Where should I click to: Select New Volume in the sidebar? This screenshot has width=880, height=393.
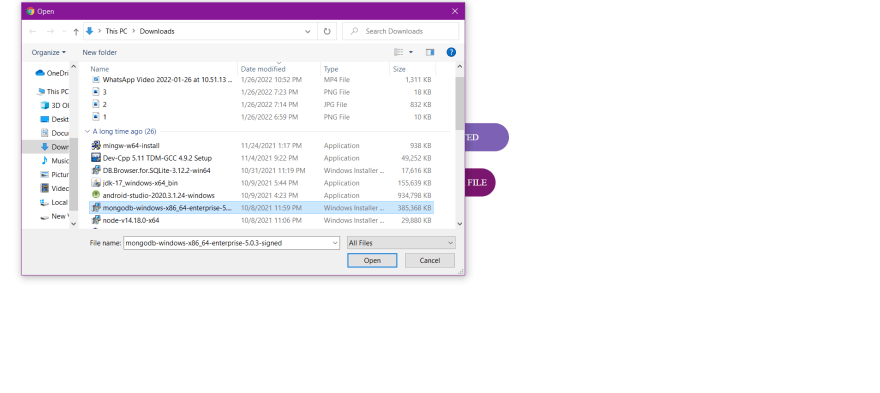(55, 216)
